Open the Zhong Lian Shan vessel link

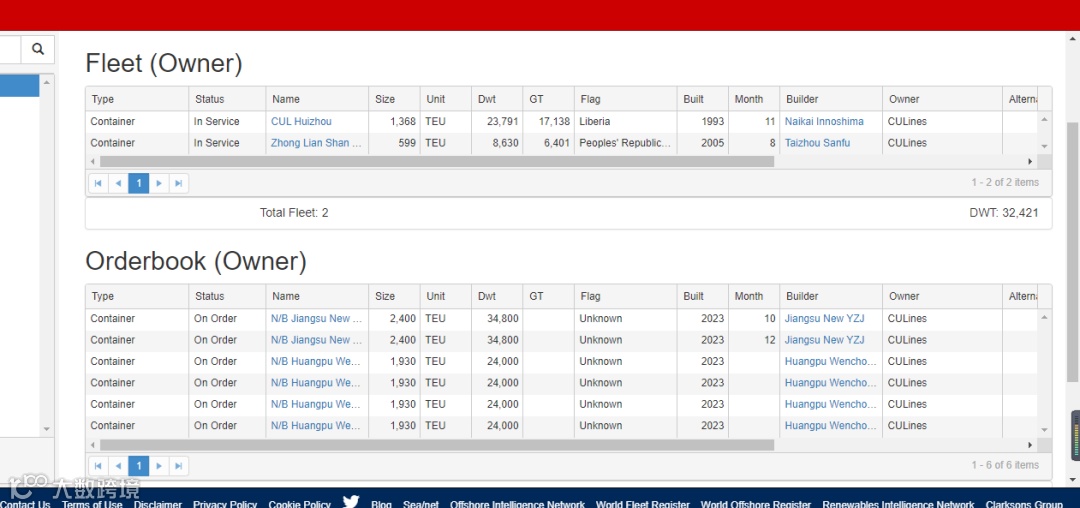(x=316, y=143)
